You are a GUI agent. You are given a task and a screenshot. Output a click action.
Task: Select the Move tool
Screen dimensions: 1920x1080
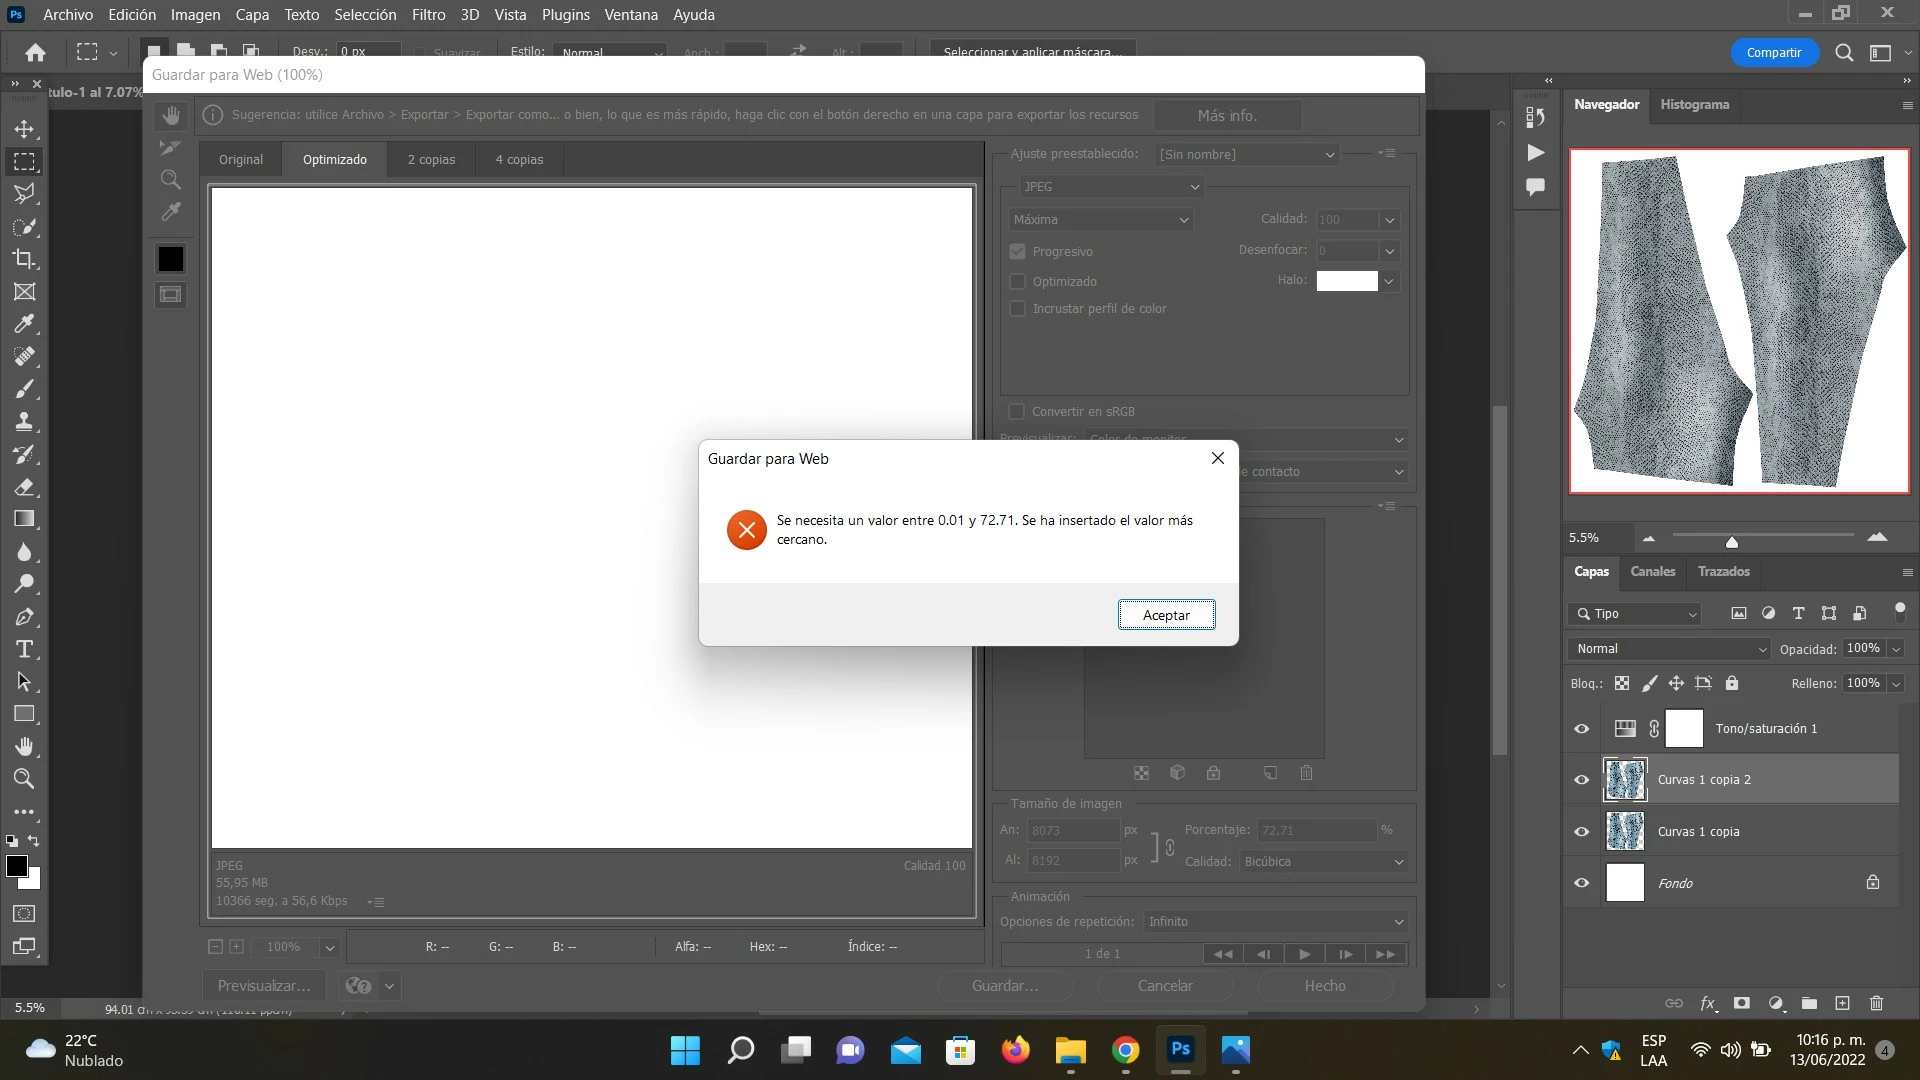tap(24, 129)
